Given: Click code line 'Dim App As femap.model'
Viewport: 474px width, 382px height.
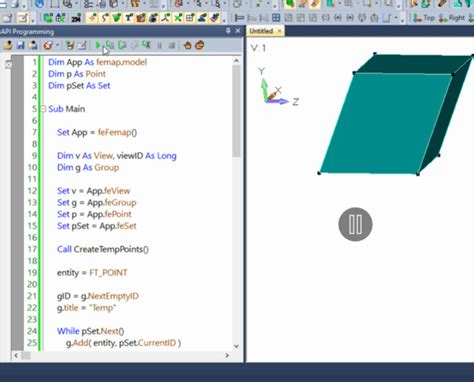Looking at the screenshot, I should pyautogui.click(x=97, y=62).
